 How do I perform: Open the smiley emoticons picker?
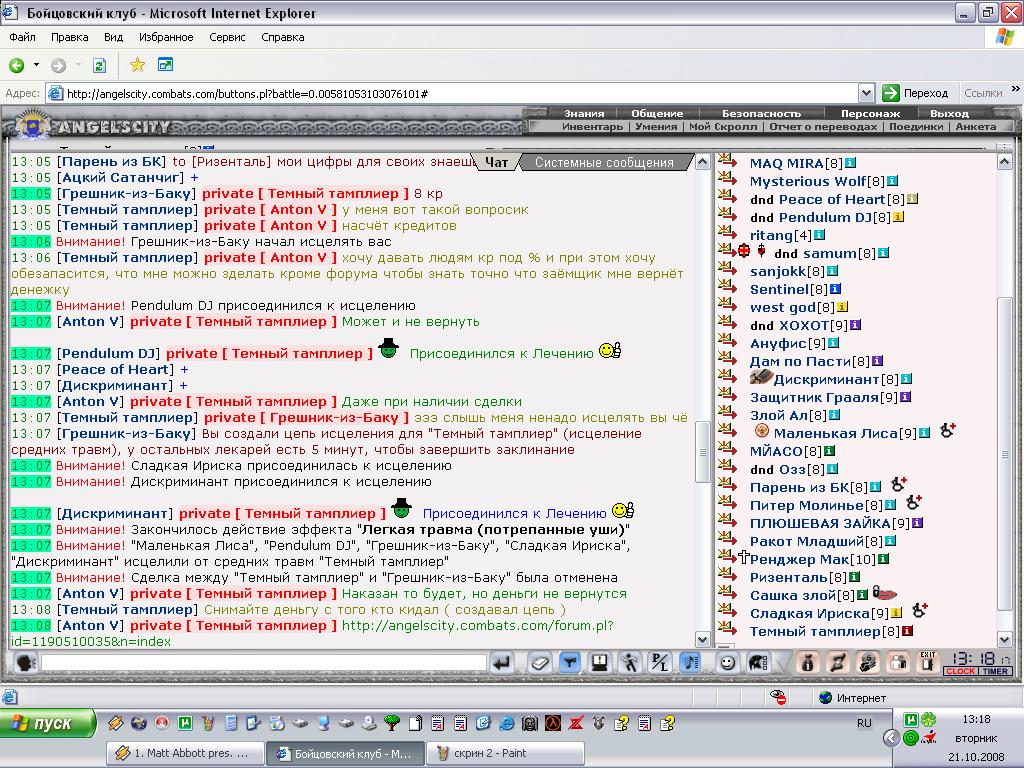(726, 663)
